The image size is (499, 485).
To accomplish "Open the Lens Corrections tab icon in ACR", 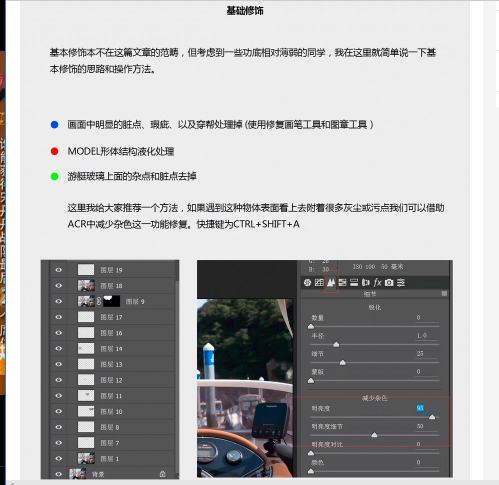I will 366,283.
